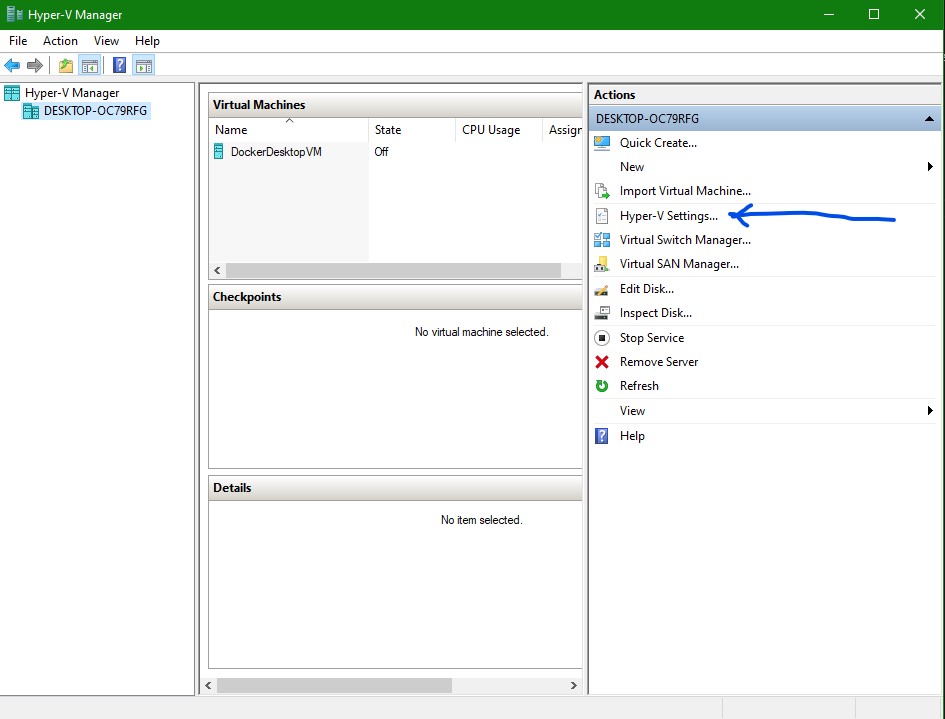Expand the View submenu in Actions
The width and height of the screenshot is (945, 719).
point(930,411)
